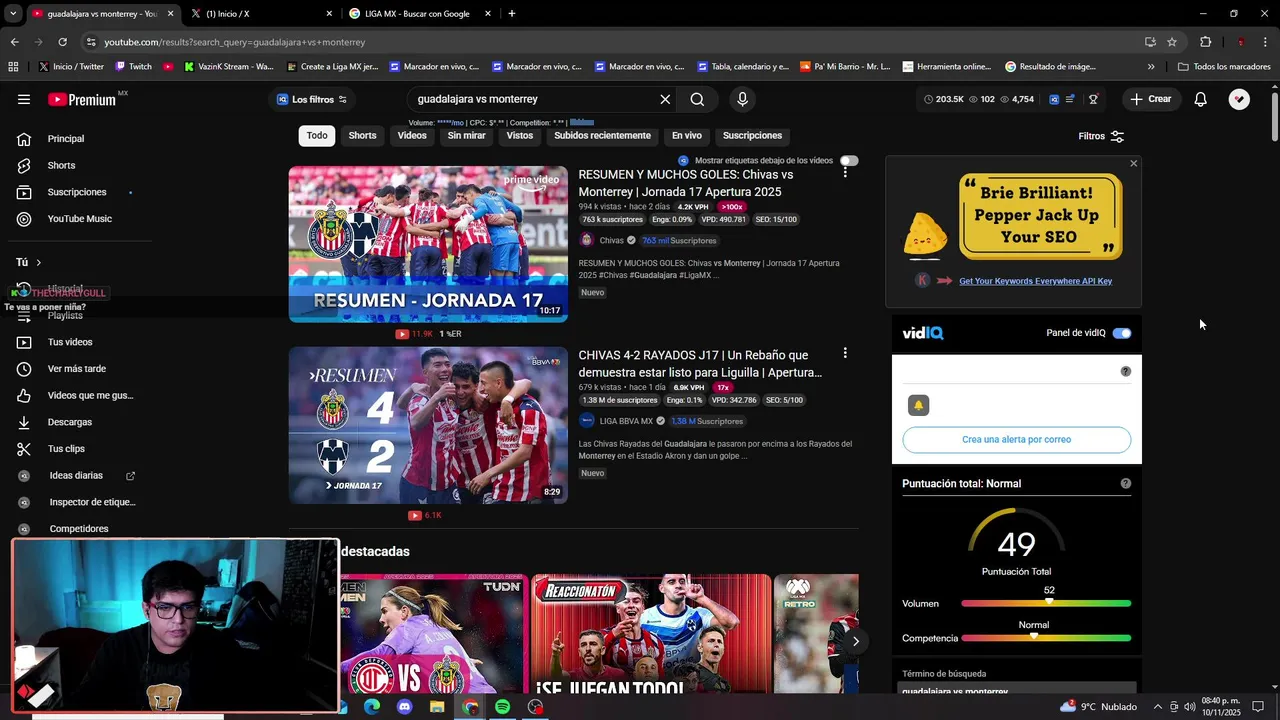Open more options for CHIVAS 4-2 RAYADOS video

tap(845, 353)
